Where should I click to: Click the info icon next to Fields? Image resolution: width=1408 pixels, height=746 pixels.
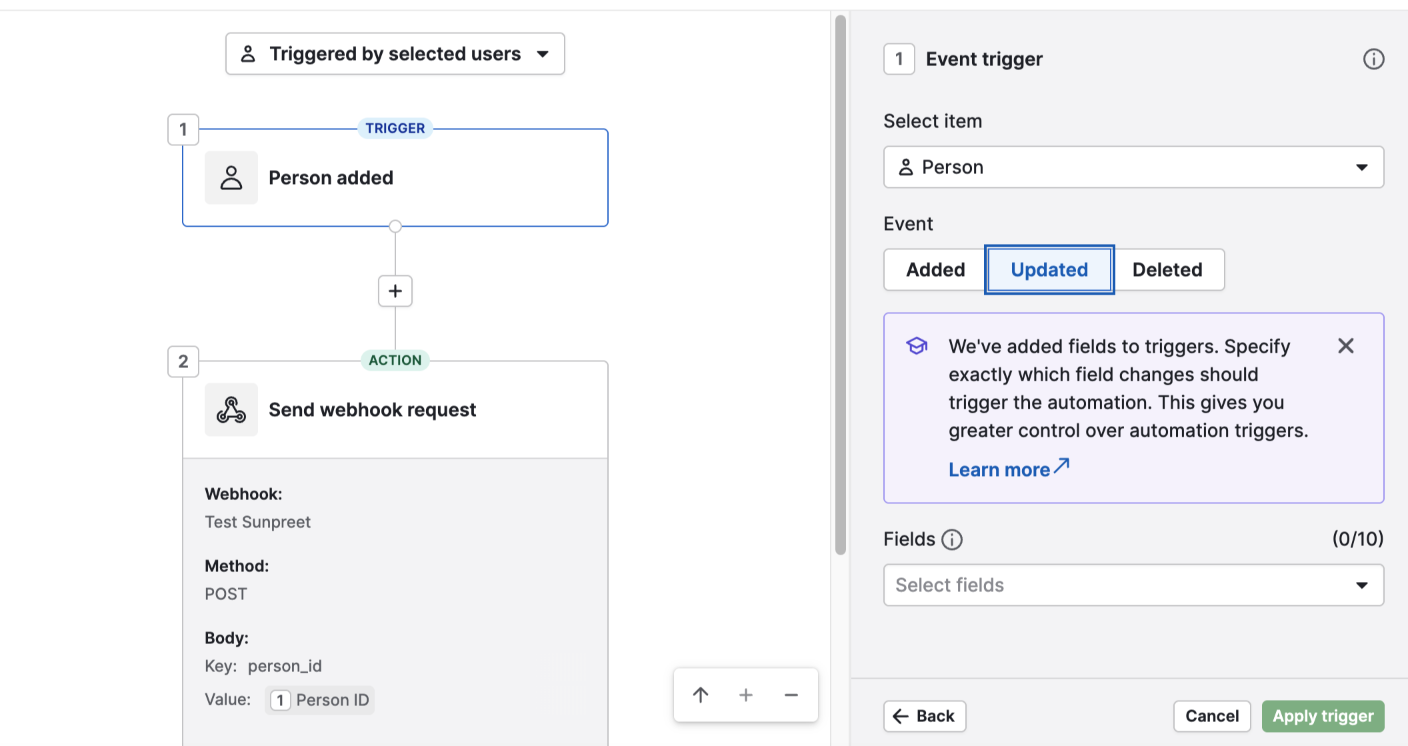(x=952, y=540)
